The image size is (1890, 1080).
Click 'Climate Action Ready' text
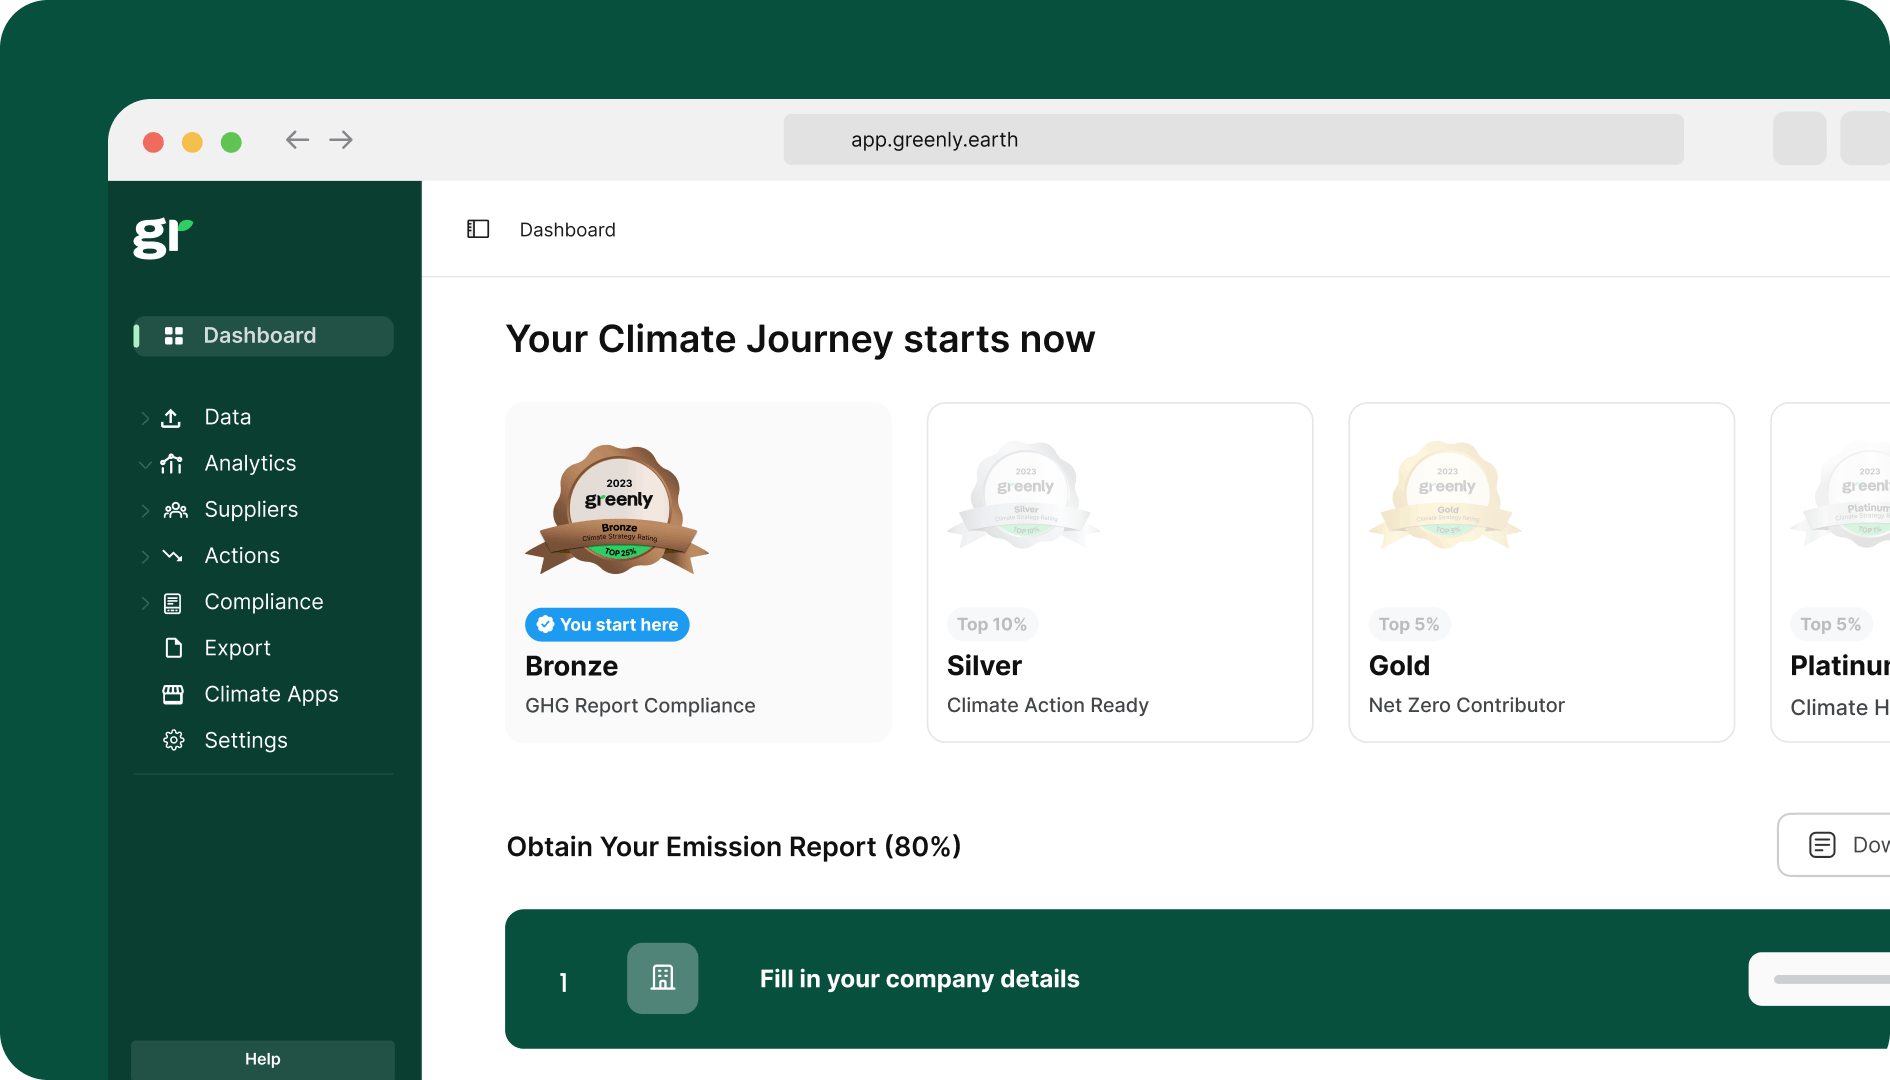[1047, 706]
